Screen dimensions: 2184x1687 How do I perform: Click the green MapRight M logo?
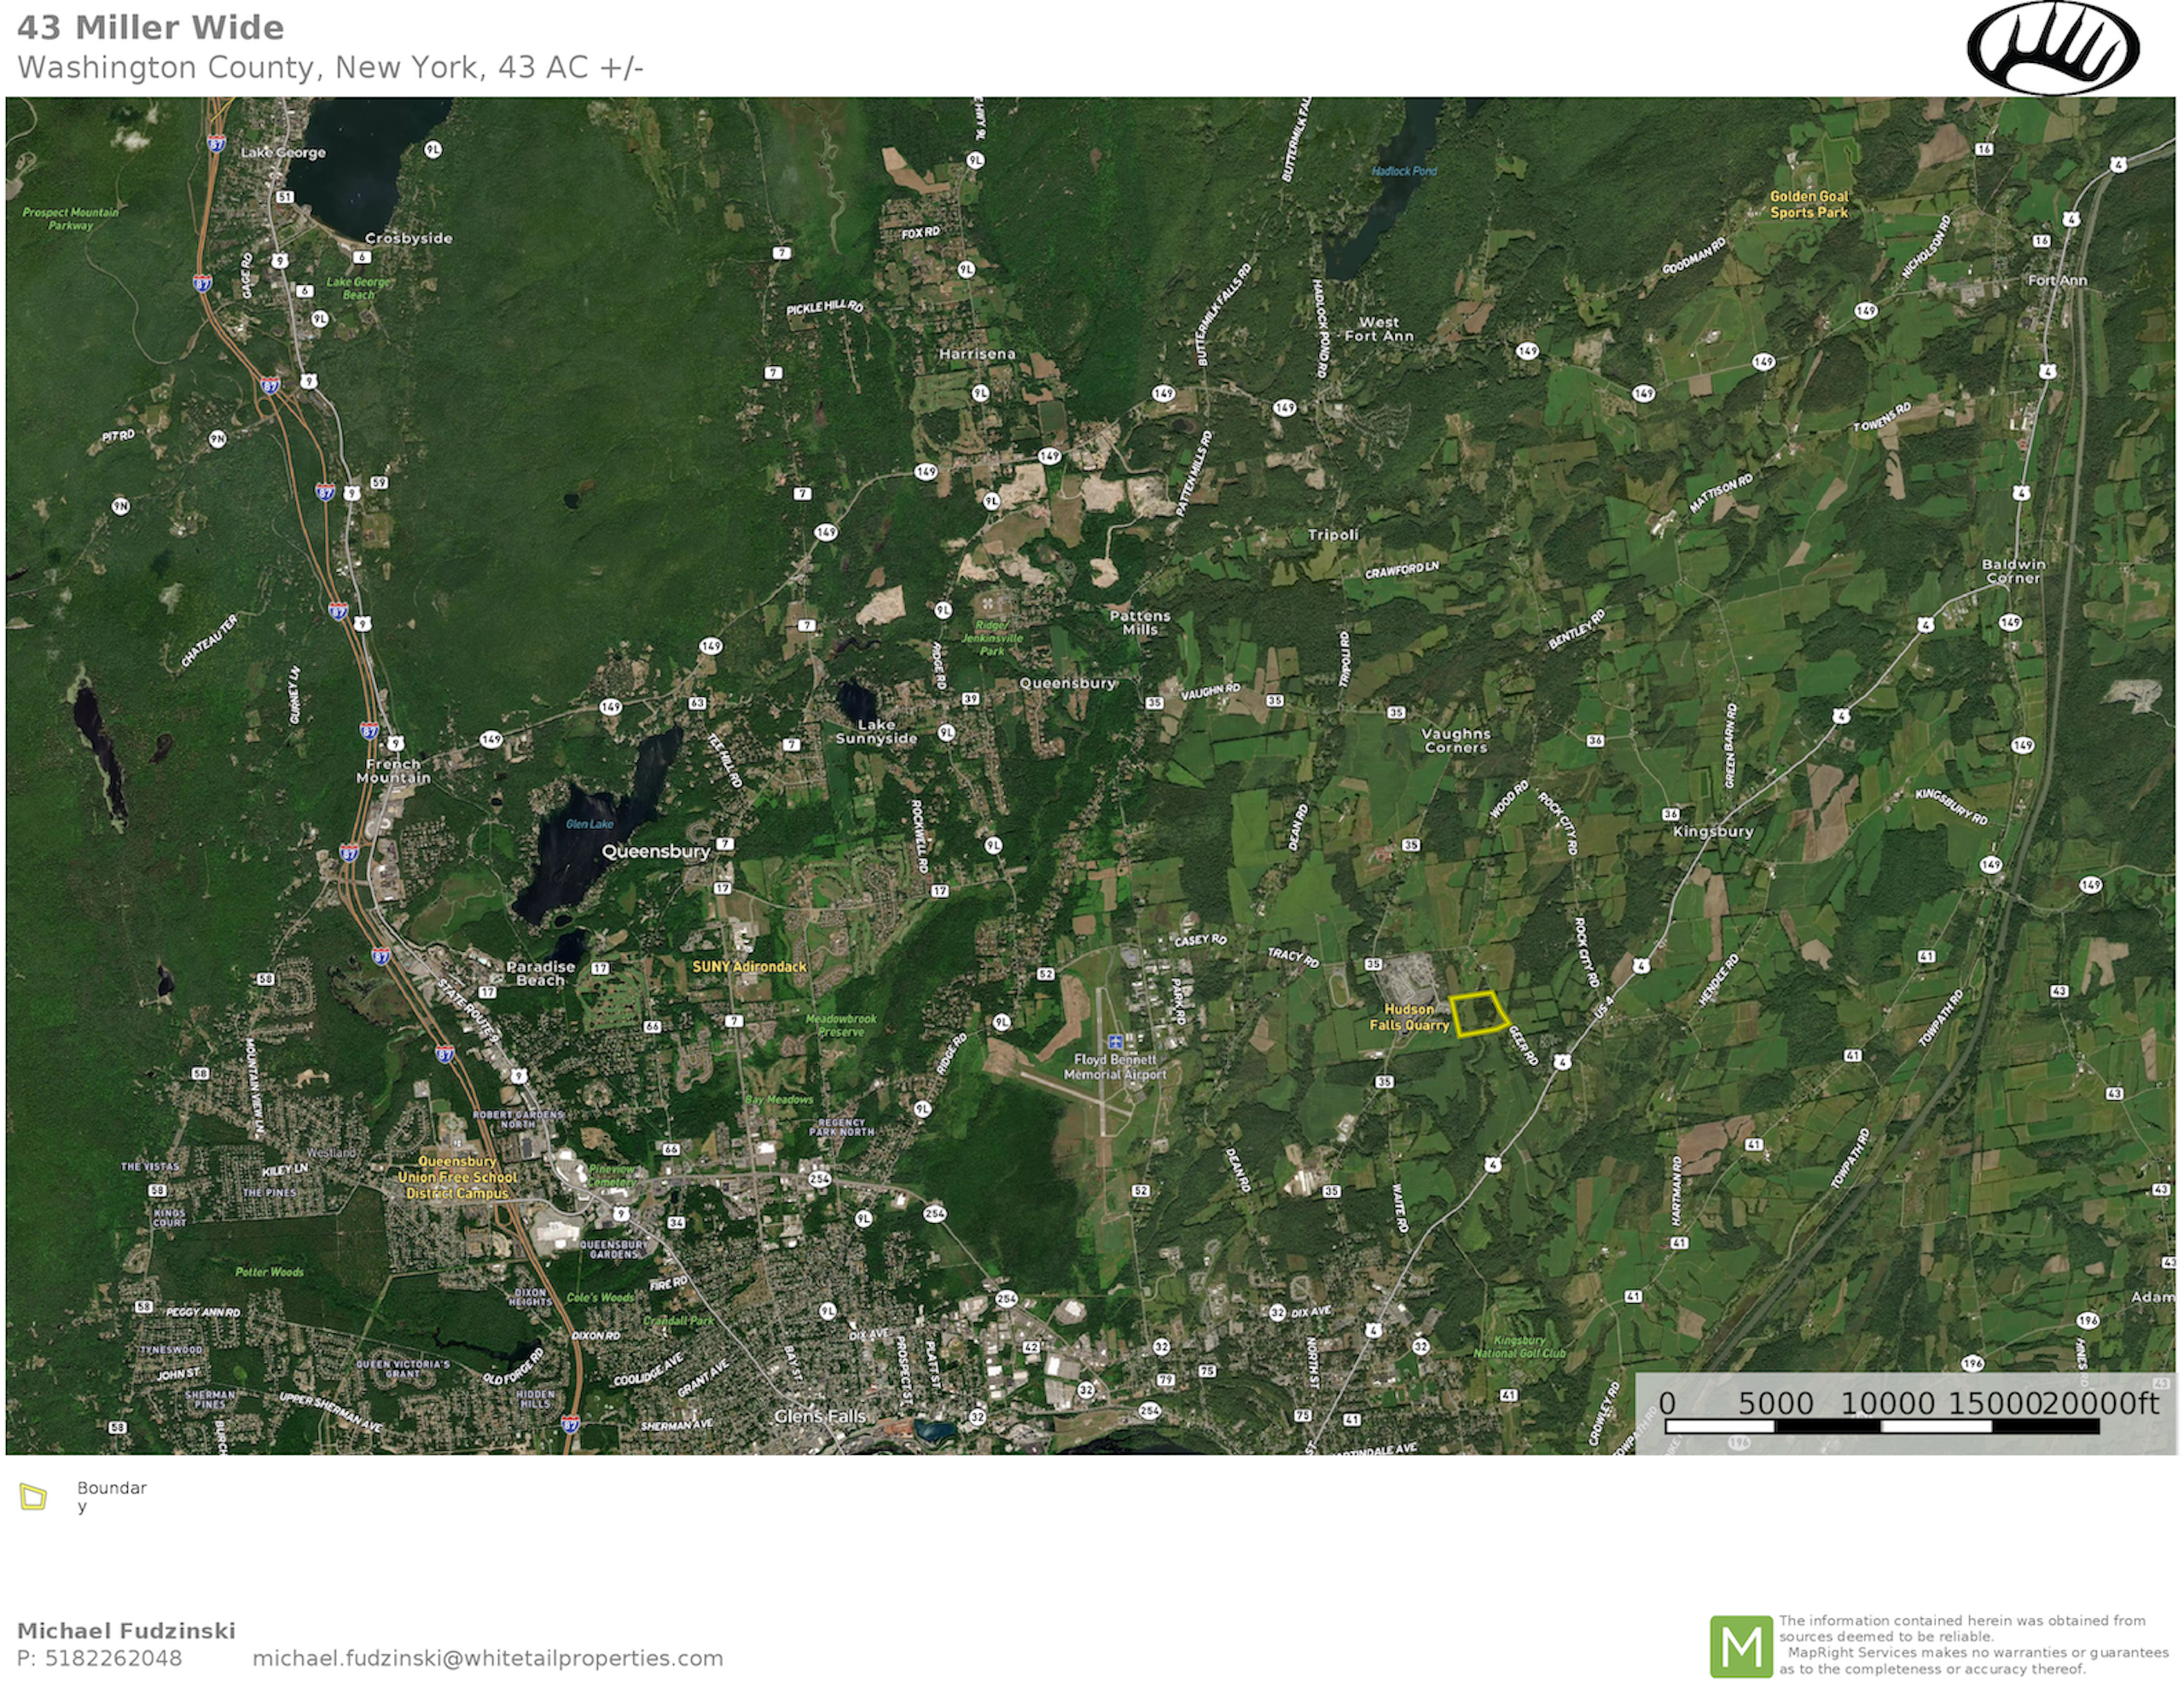(x=1740, y=1645)
